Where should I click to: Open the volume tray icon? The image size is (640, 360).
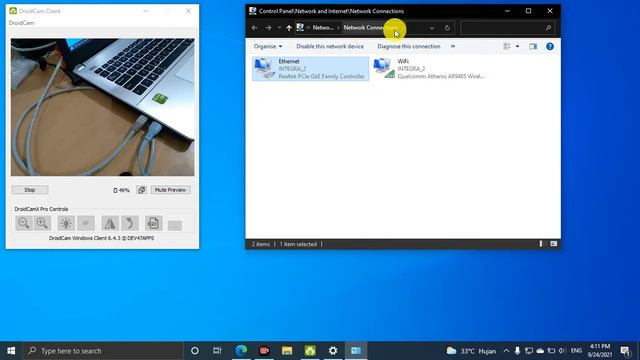(x=562, y=351)
